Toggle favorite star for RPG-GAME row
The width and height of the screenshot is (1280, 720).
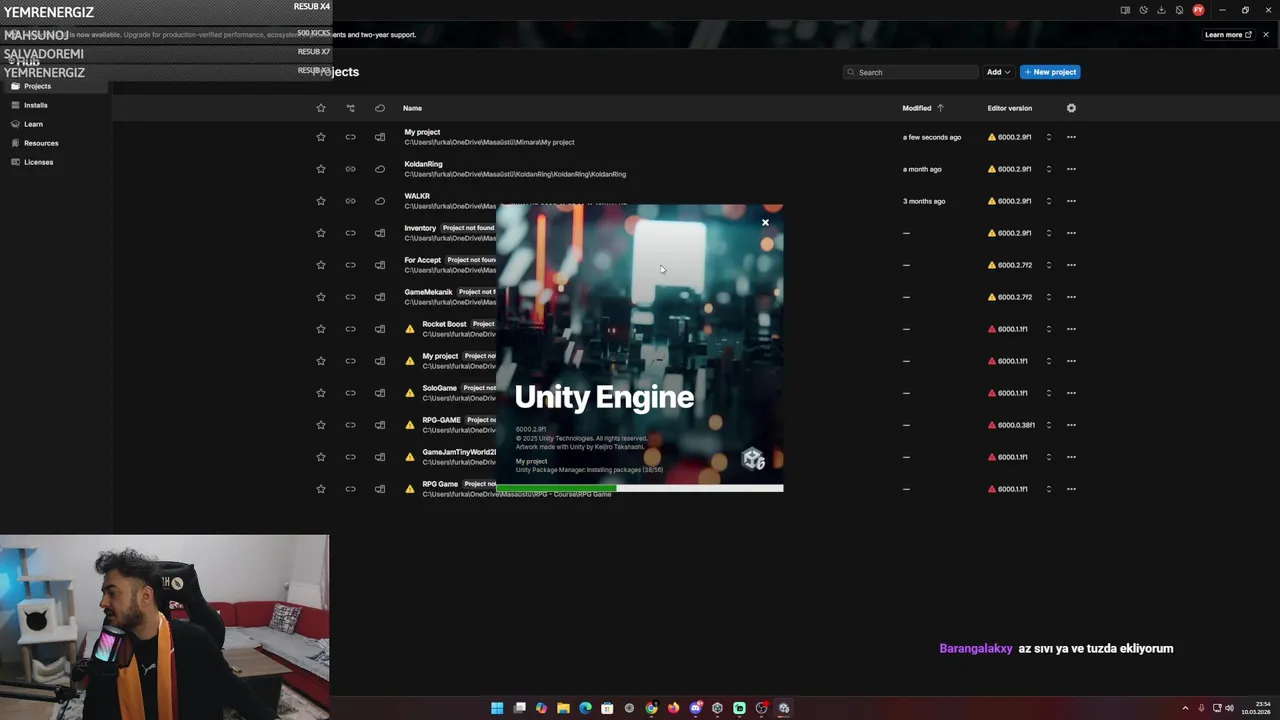tap(321, 425)
